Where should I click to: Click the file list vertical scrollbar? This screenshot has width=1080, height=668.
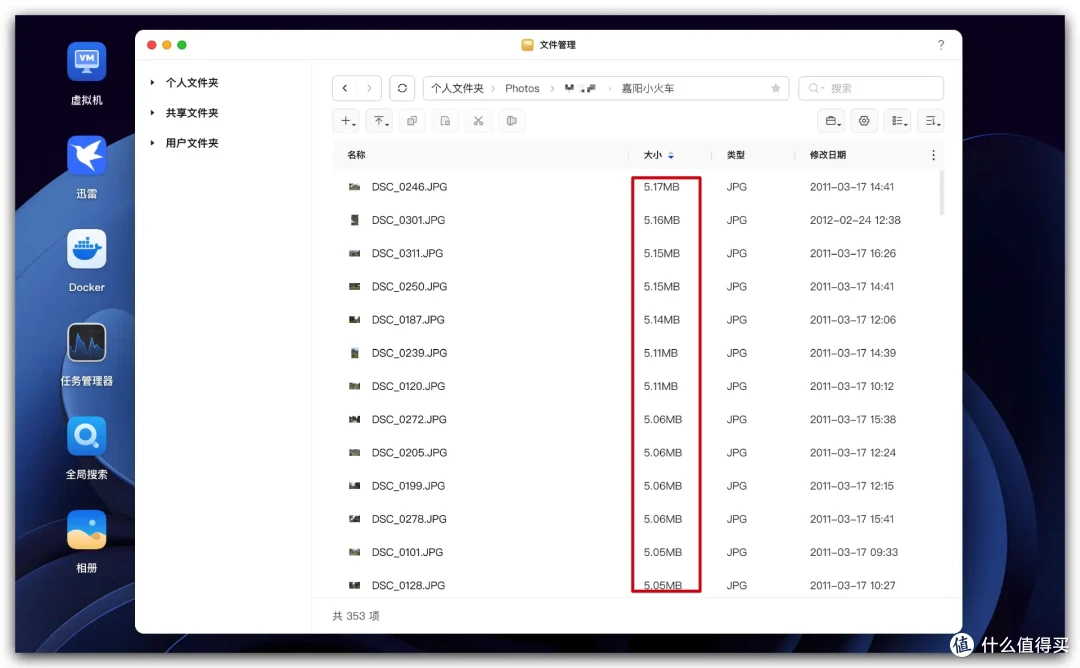[941, 193]
